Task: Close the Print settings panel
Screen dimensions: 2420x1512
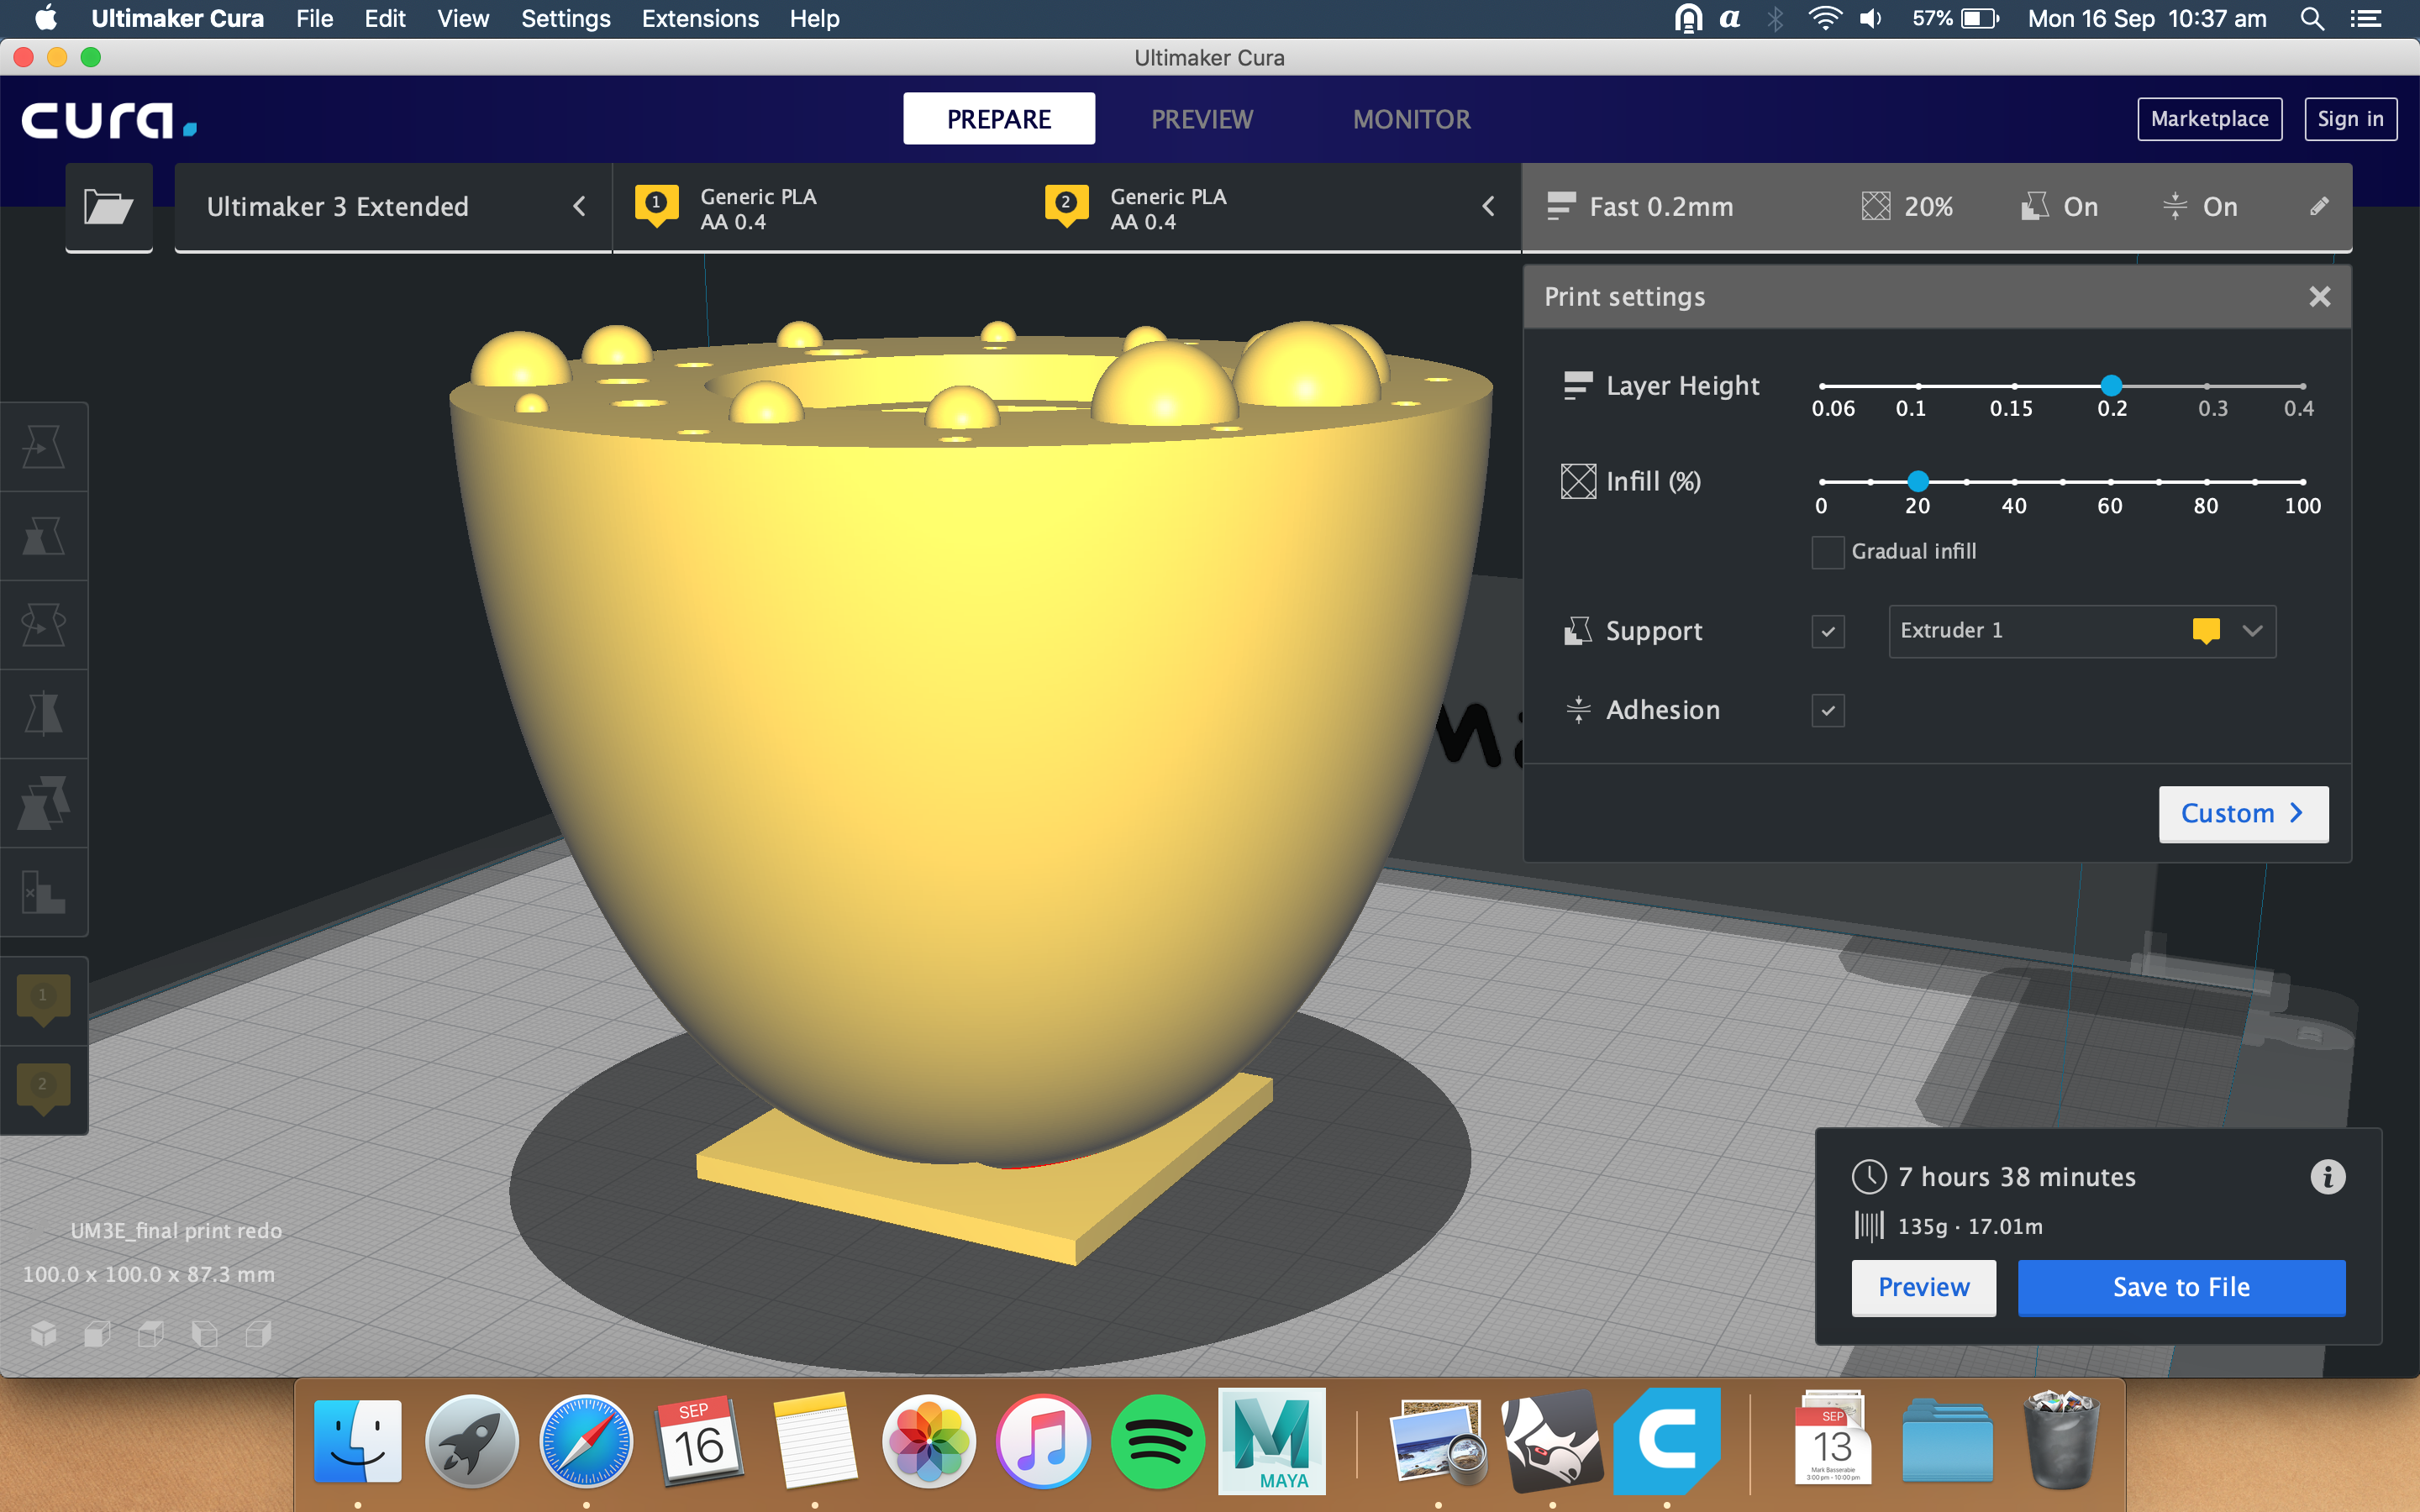Action: (2319, 297)
